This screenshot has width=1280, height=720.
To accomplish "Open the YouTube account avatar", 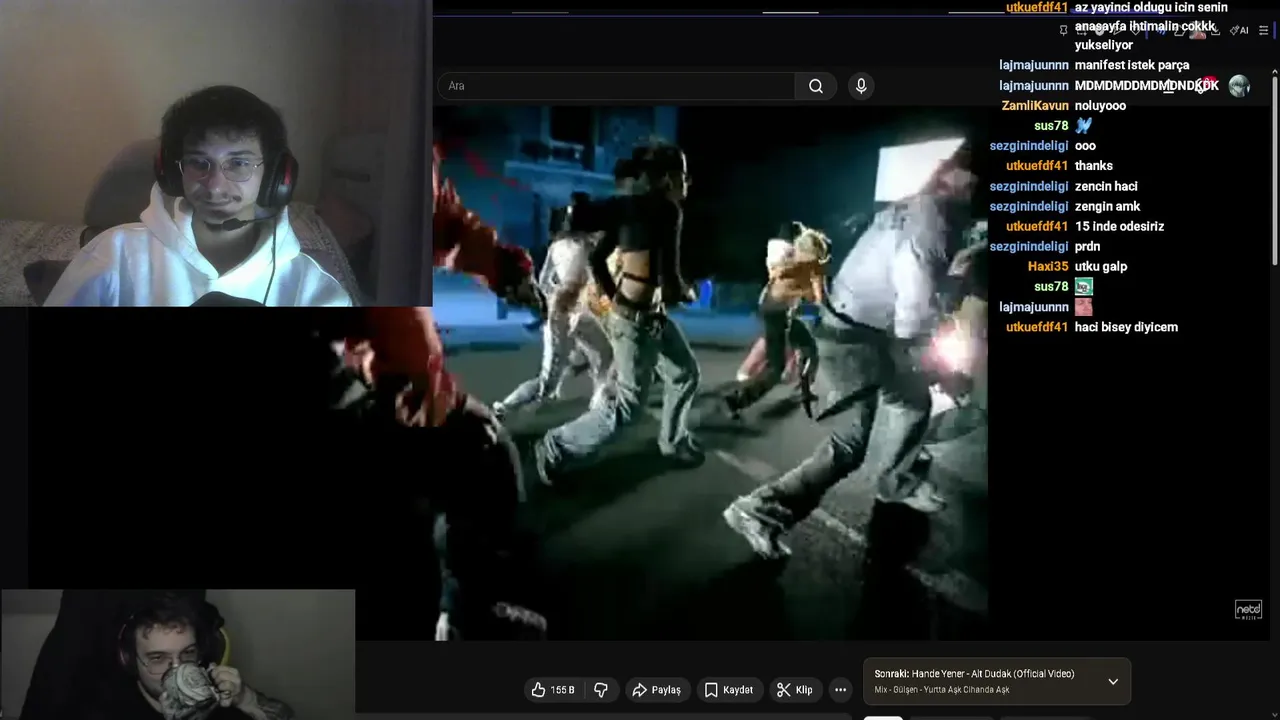I will click(1239, 86).
